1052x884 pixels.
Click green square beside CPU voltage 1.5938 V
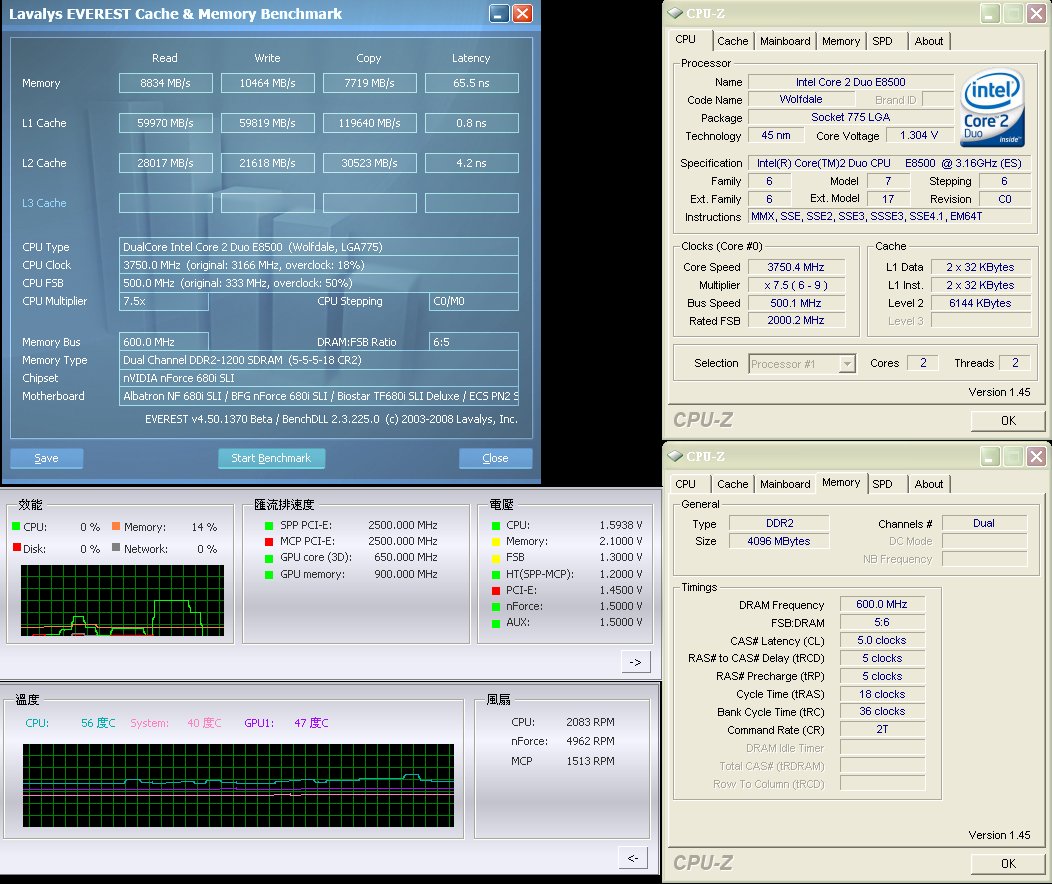pos(496,526)
